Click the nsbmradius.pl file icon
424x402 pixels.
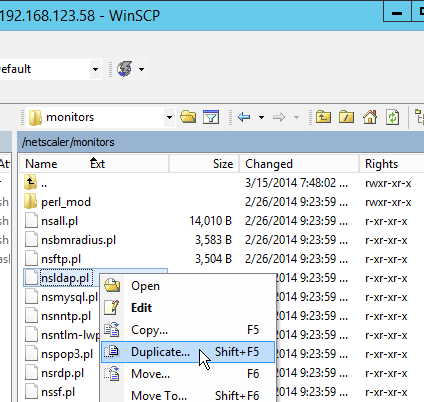pyautogui.click(x=31, y=240)
